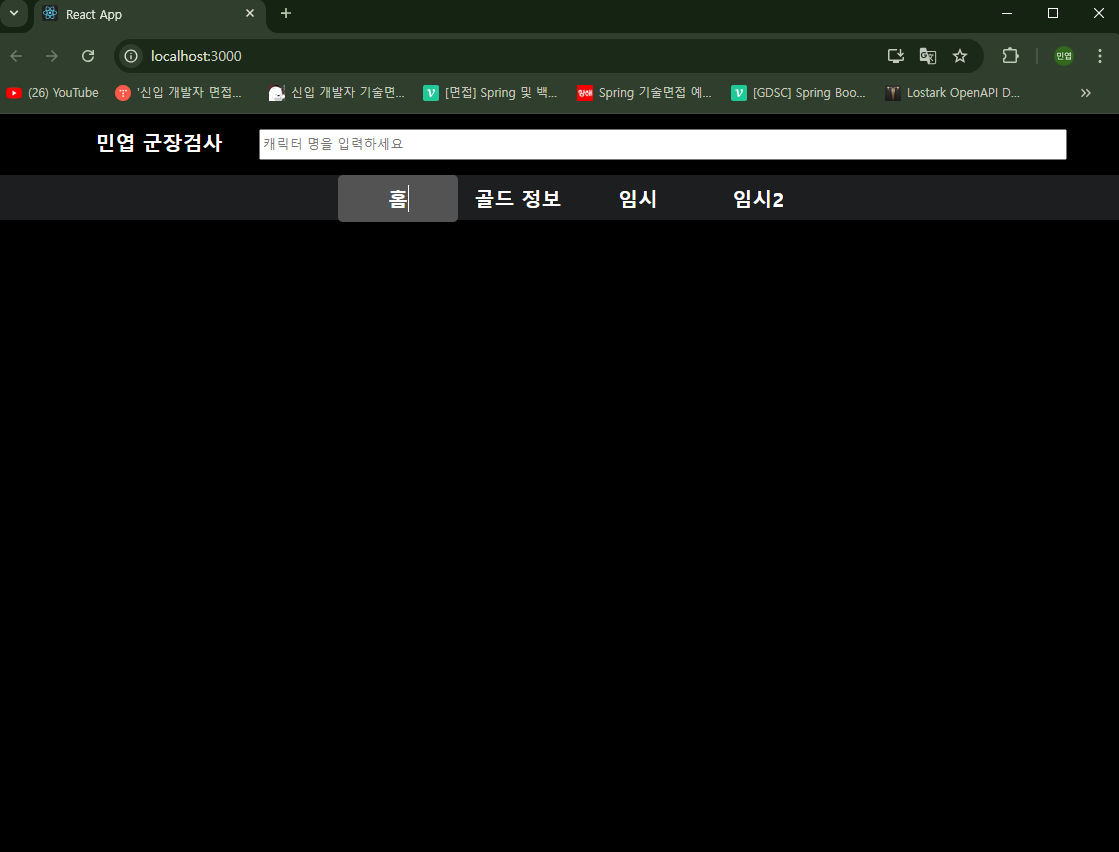Switch to 임시2 tab

click(x=758, y=198)
